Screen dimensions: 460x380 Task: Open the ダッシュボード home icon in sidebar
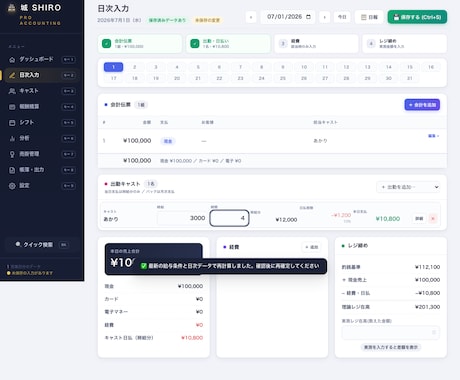(12, 60)
